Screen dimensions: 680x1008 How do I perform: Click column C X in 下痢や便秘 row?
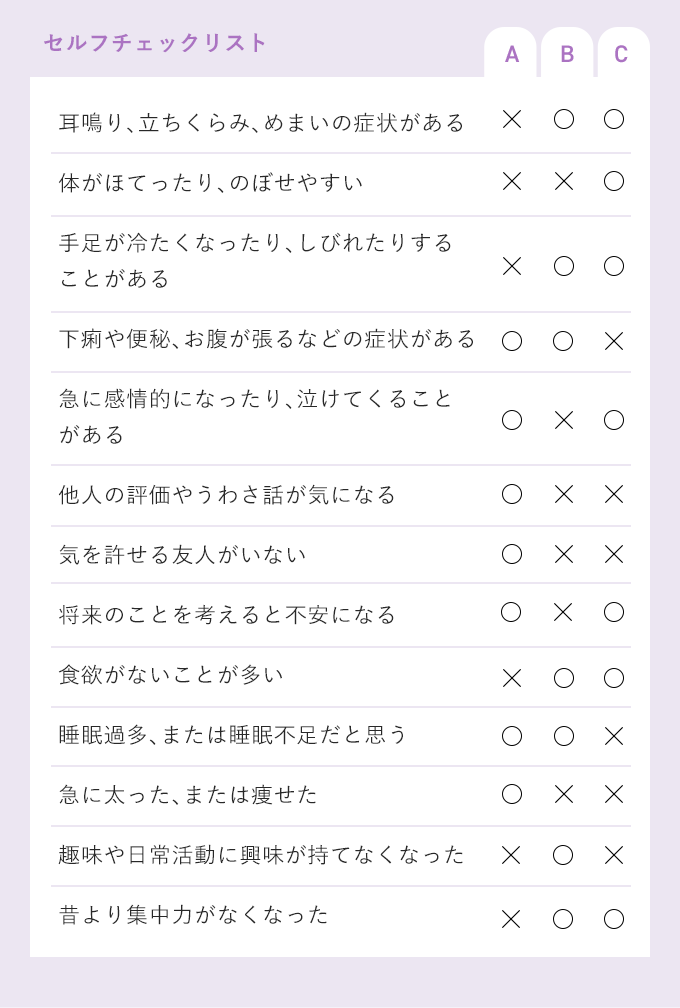point(614,341)
